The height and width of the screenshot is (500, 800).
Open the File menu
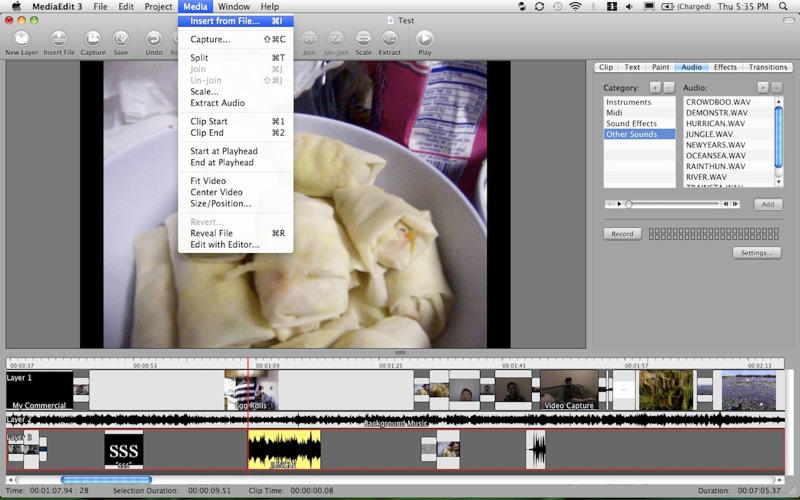101,7
